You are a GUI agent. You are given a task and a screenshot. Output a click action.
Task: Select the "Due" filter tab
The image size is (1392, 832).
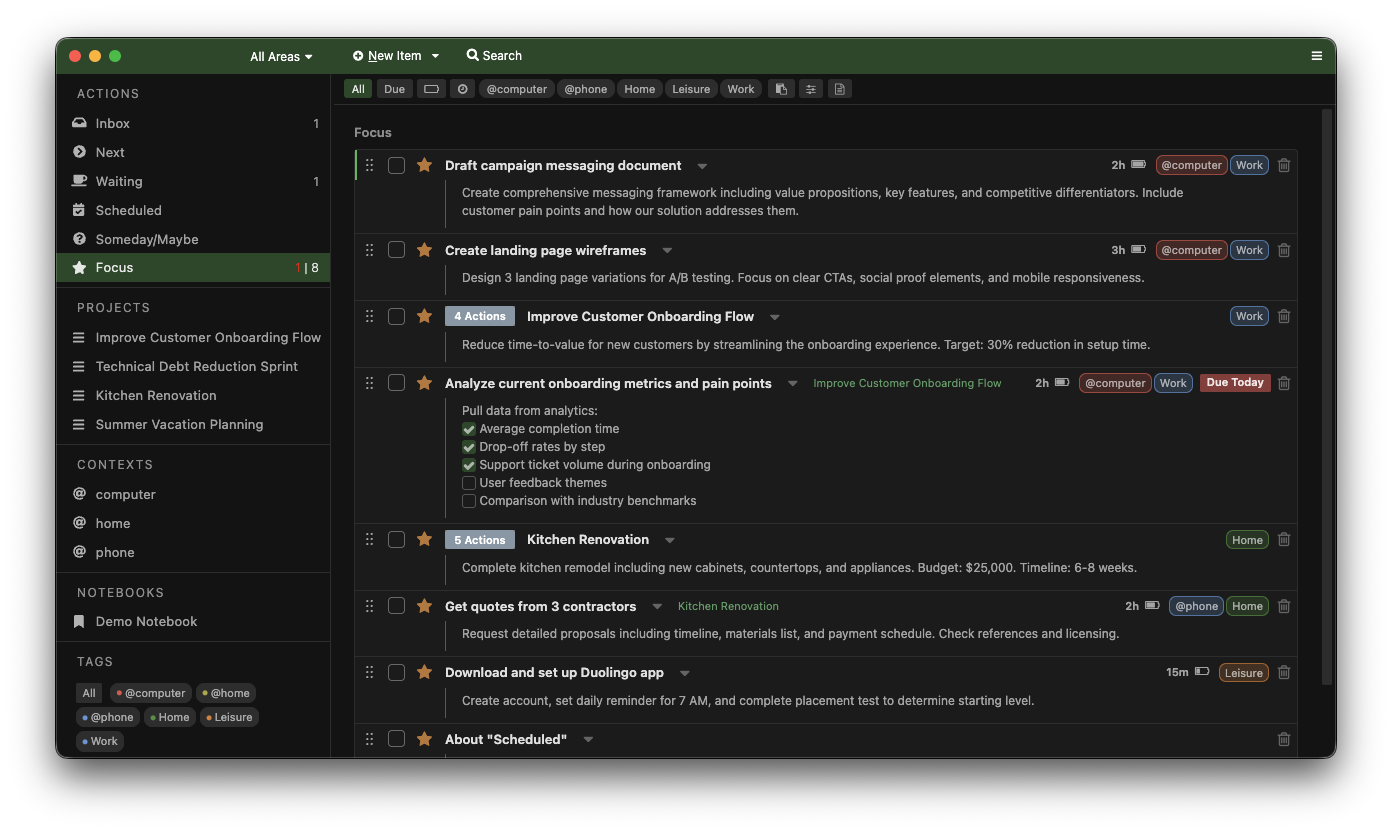pyautogui.click(x=394, y=88)
